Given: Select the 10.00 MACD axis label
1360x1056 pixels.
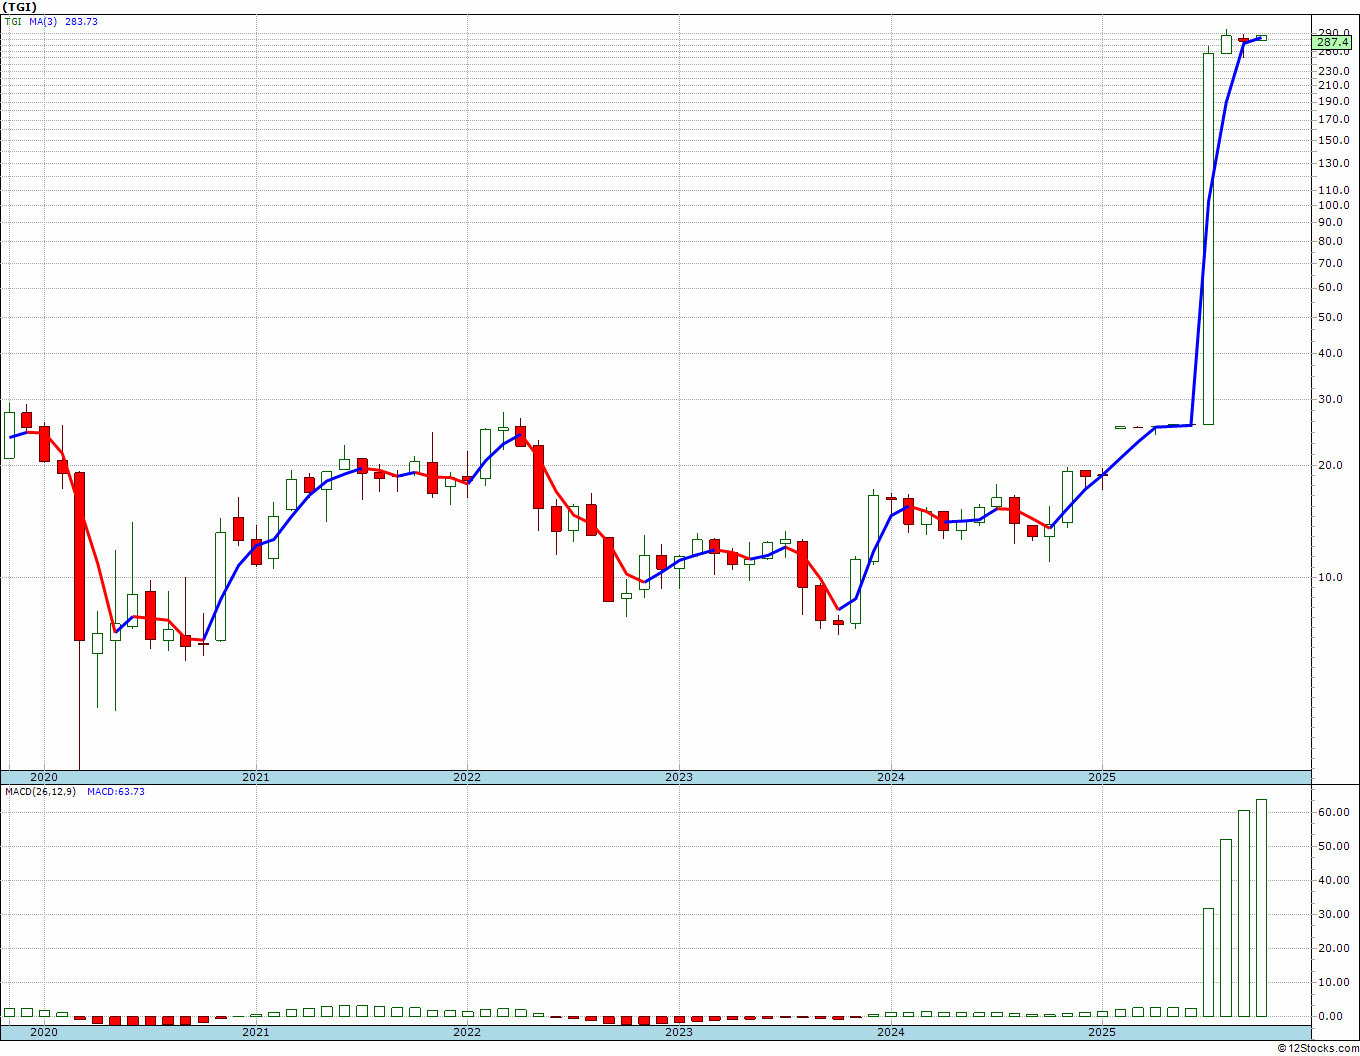Looking at the screenshot, I should 1335,982.
